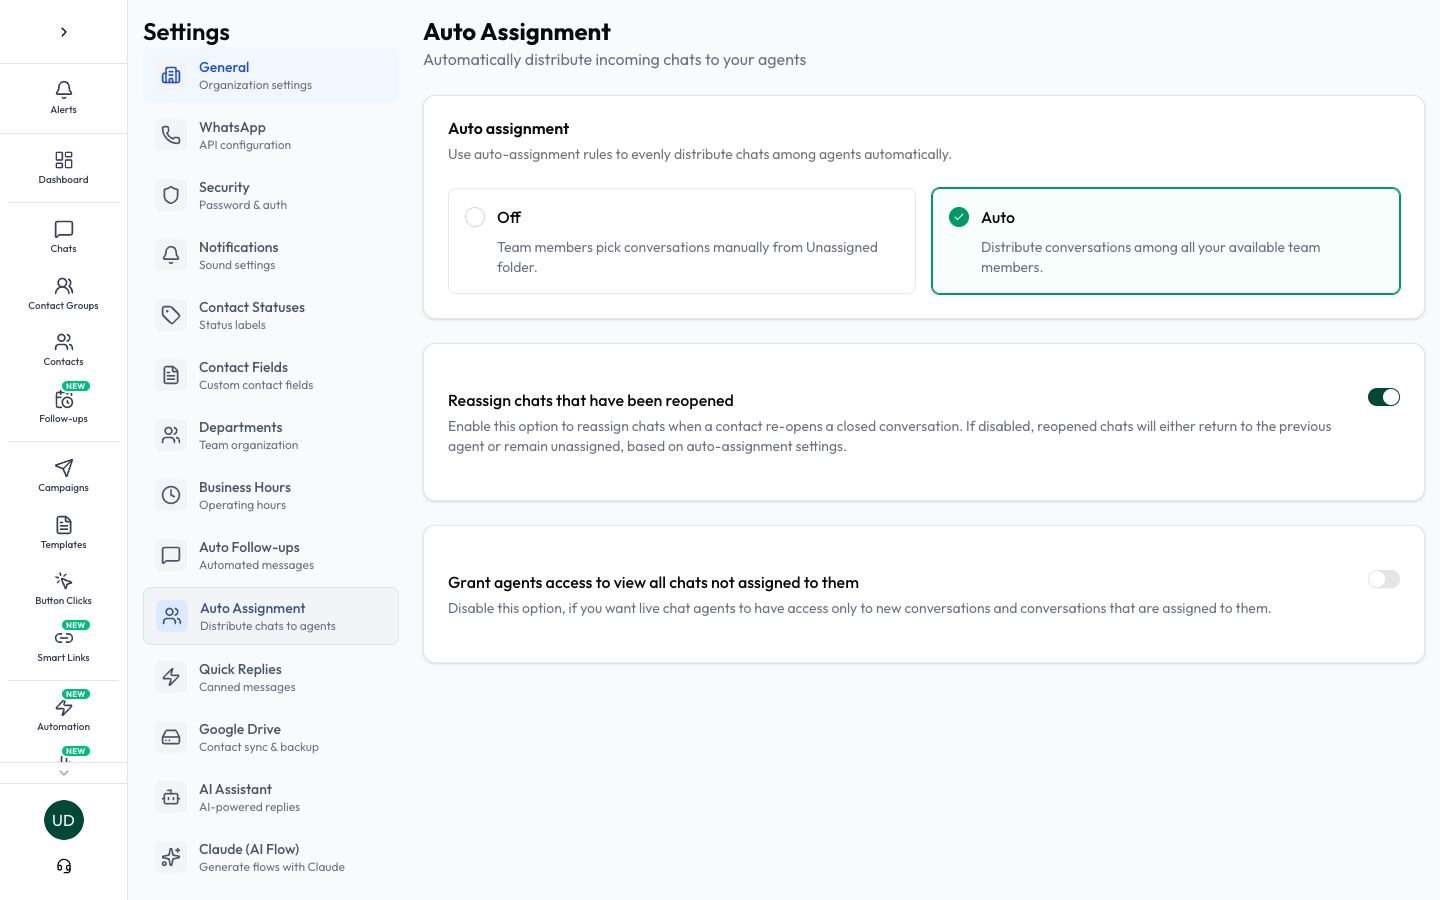This screenshot has height=900, width=1440.
Task: Show more sidebar items with down chevron
Action: 64,773
